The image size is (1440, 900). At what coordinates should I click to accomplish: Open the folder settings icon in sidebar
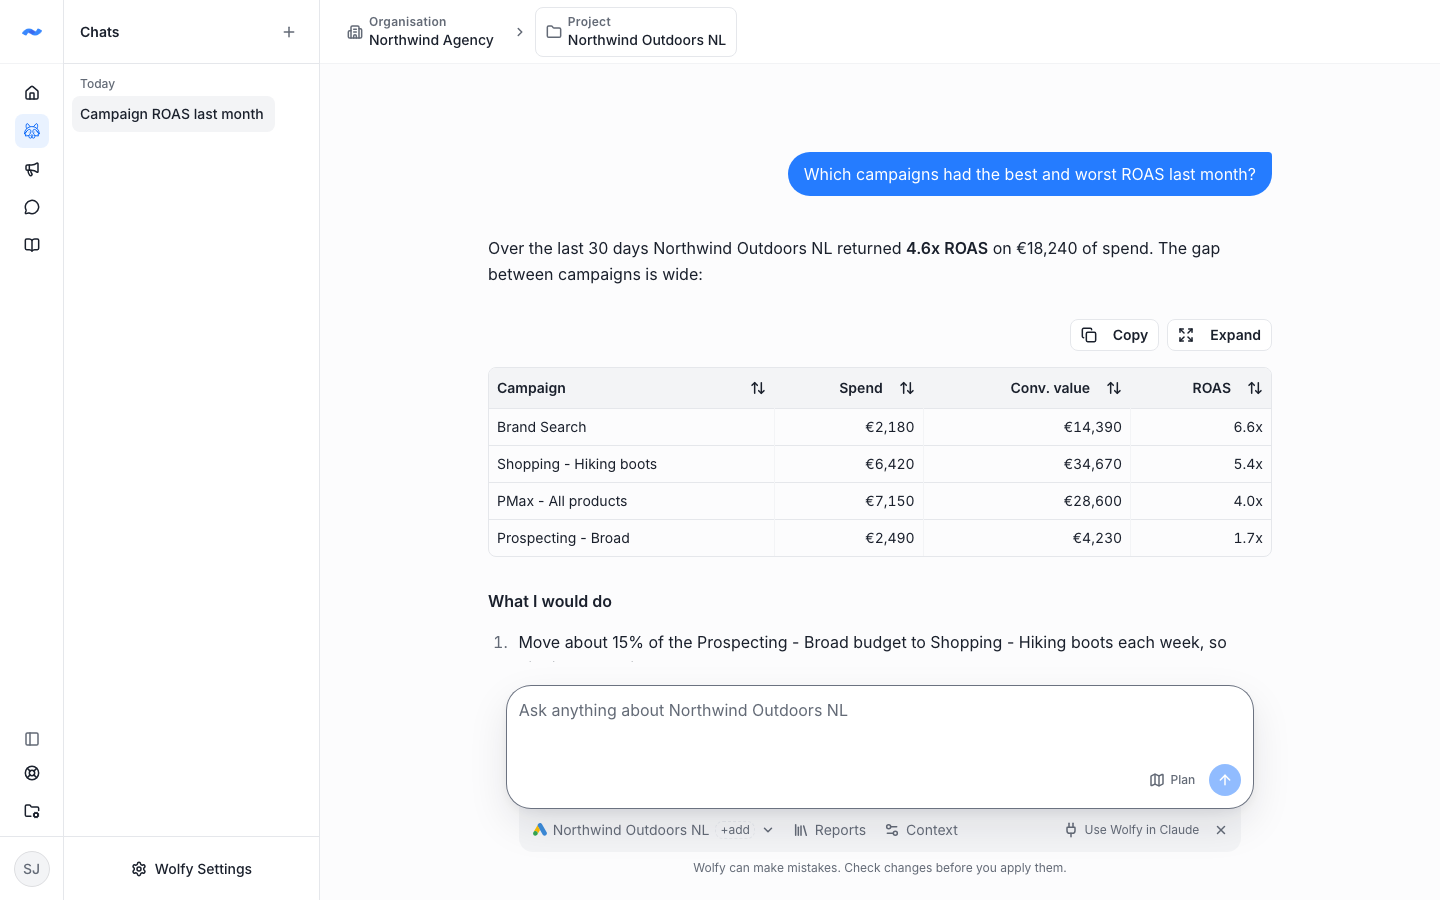coord(32,811)
